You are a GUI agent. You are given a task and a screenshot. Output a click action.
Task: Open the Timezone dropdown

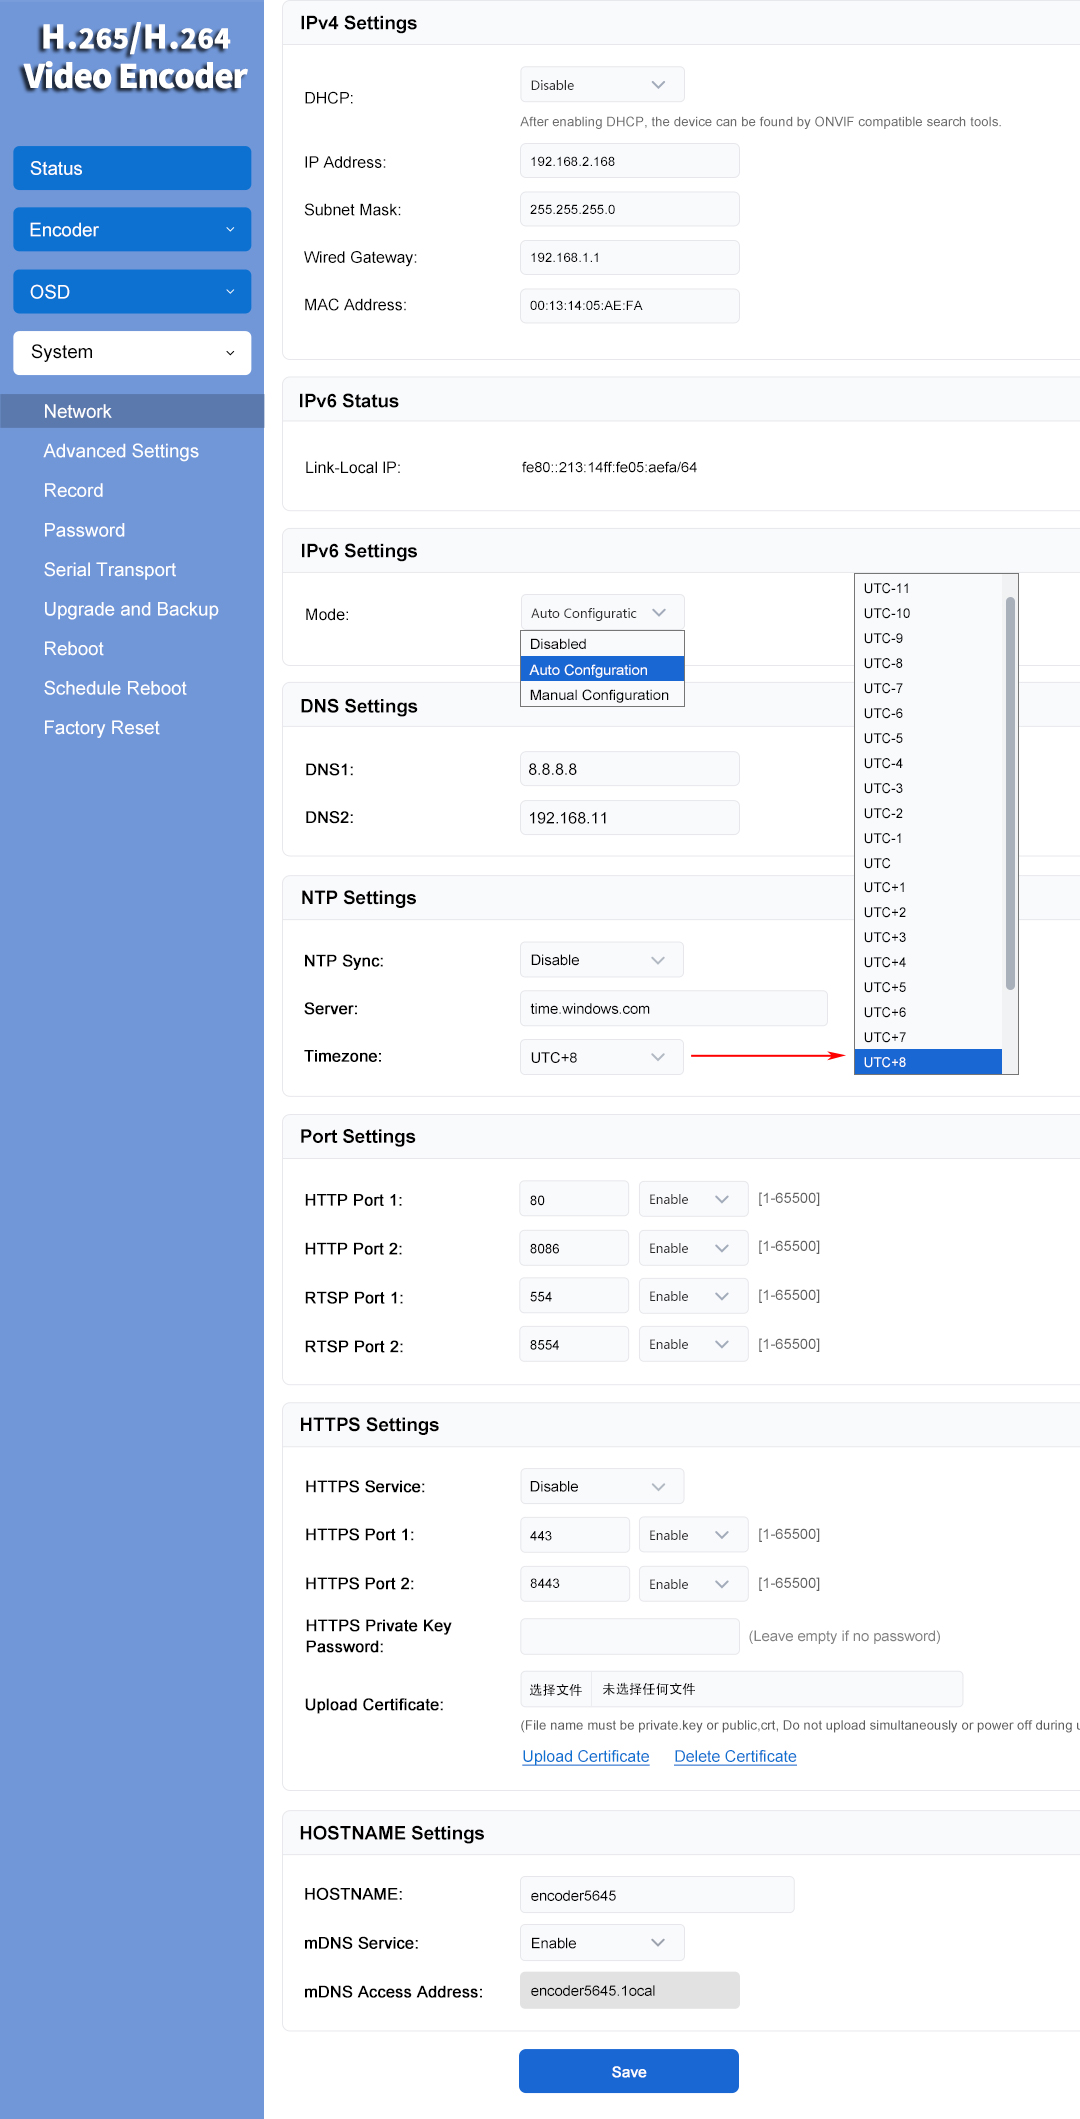pyautogui.click(x=602, y=1057)
